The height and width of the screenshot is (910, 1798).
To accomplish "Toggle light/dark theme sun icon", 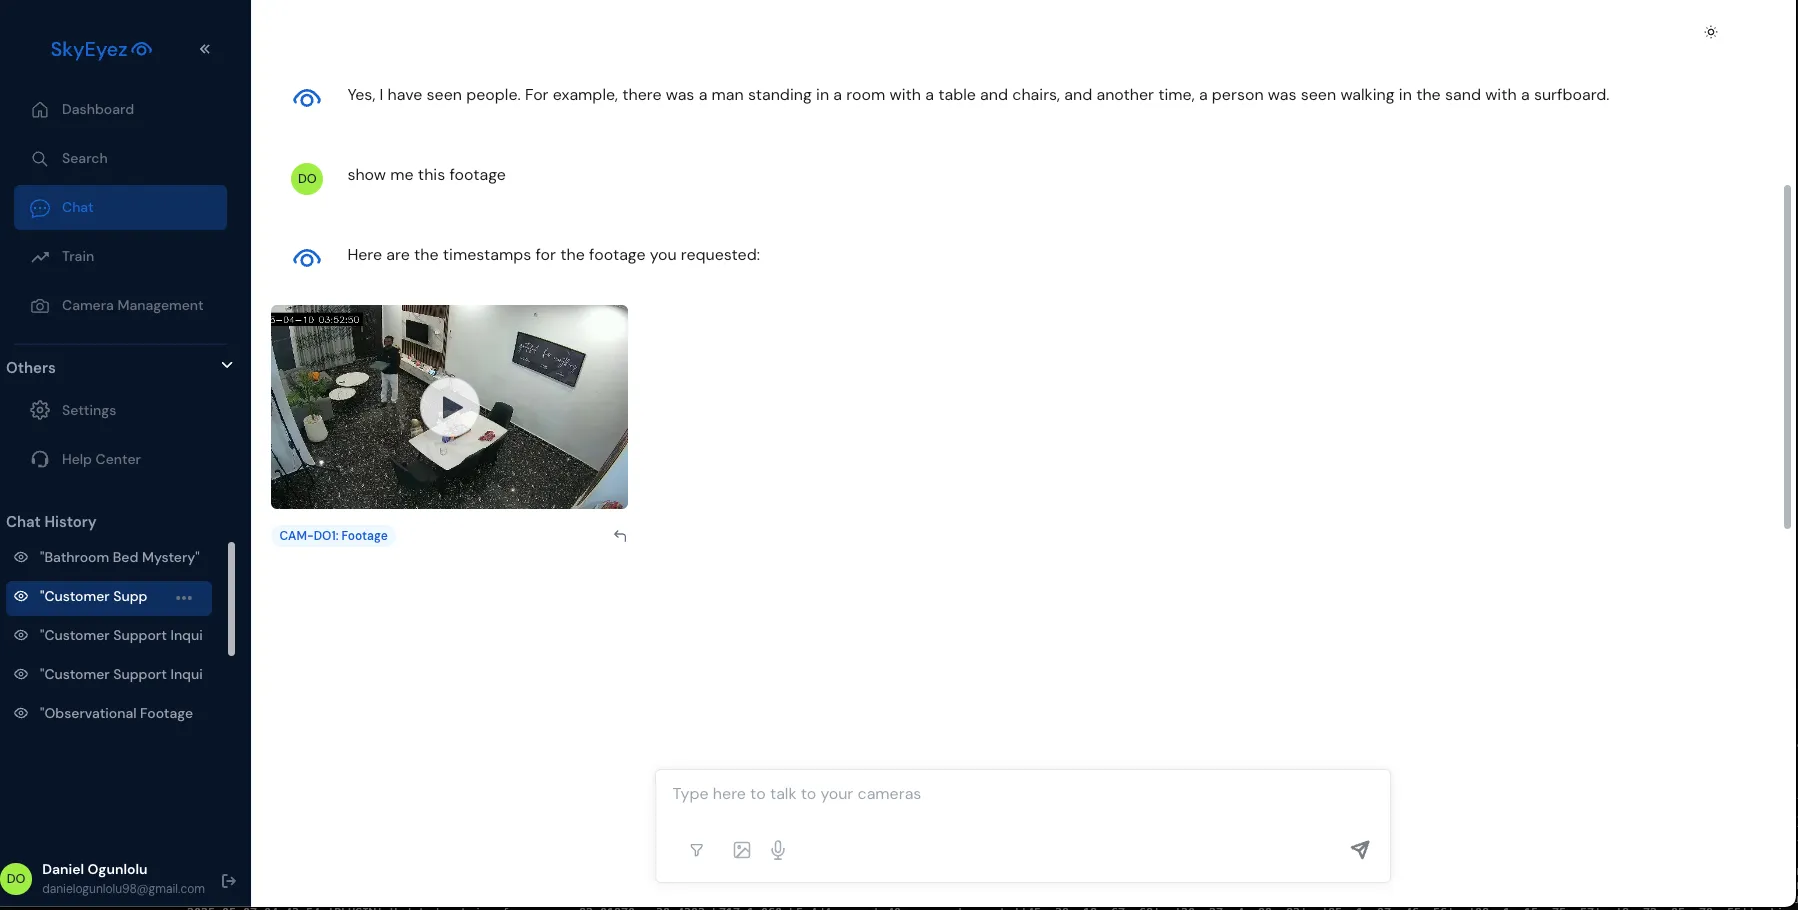I will pyautogui.click(x=1711, y=32).
